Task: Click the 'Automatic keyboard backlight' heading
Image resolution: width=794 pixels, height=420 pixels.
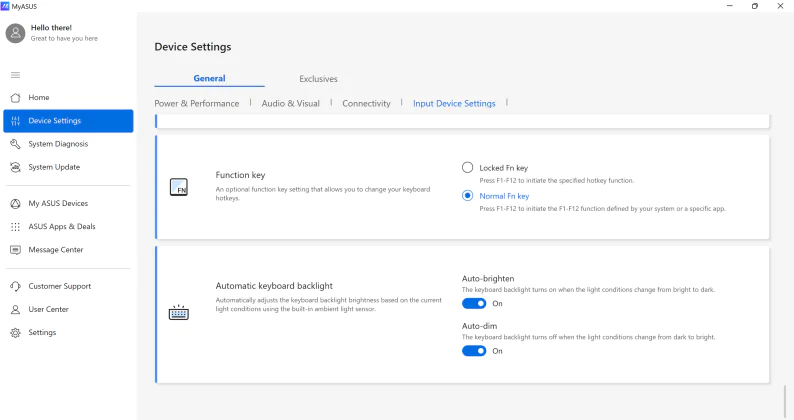Action: (274, 286)
